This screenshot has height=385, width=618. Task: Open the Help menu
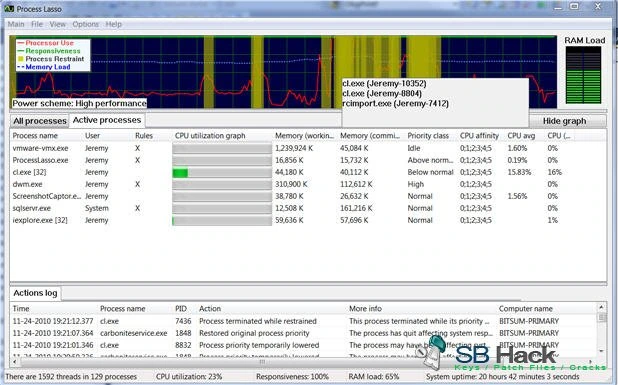tap(114, 24)
